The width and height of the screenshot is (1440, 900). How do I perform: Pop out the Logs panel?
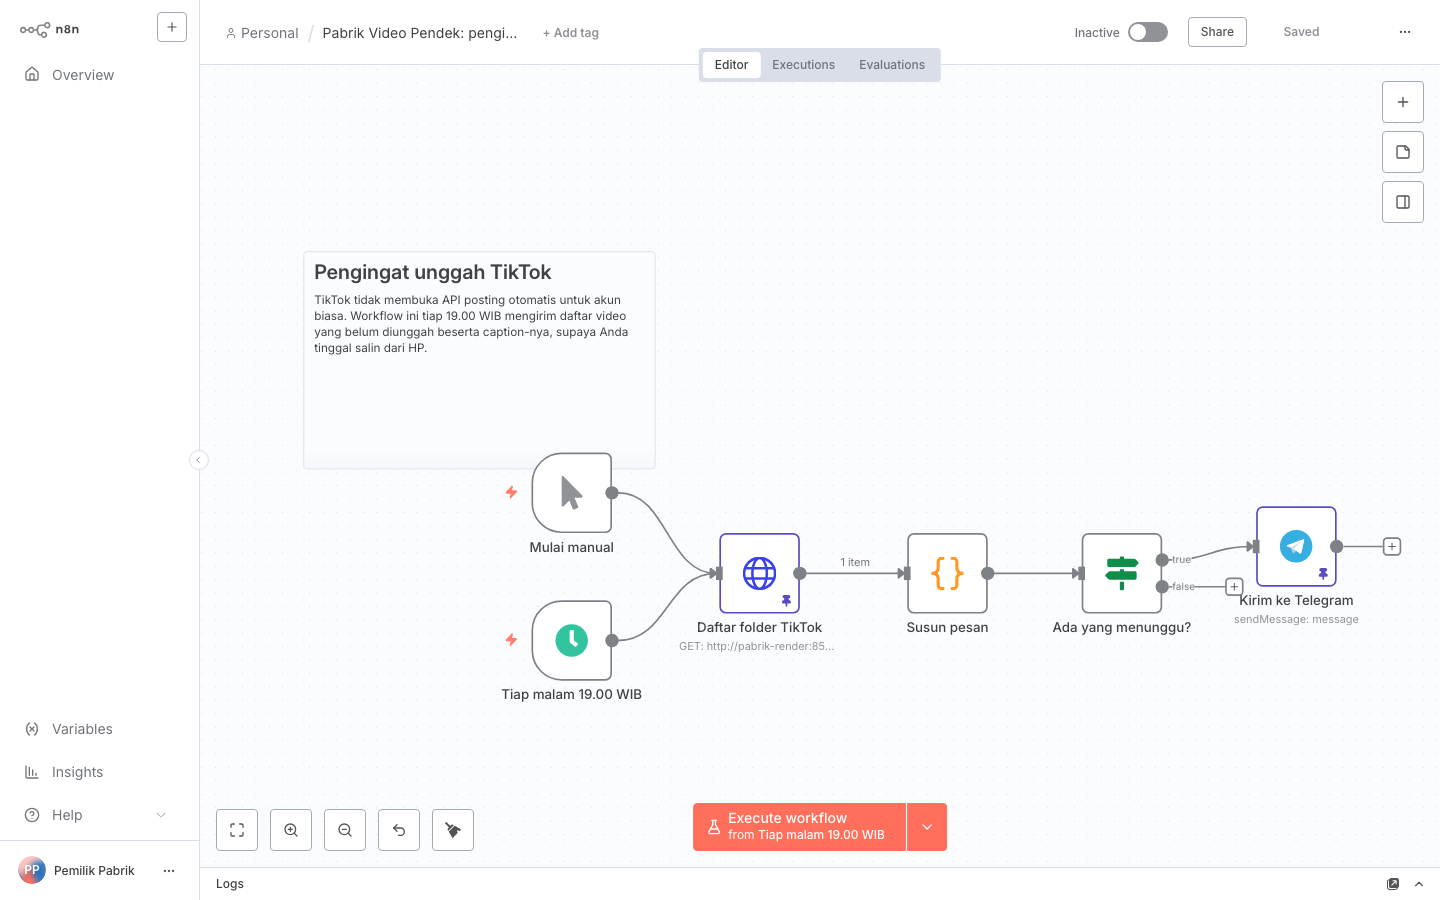pos(1393,884)
